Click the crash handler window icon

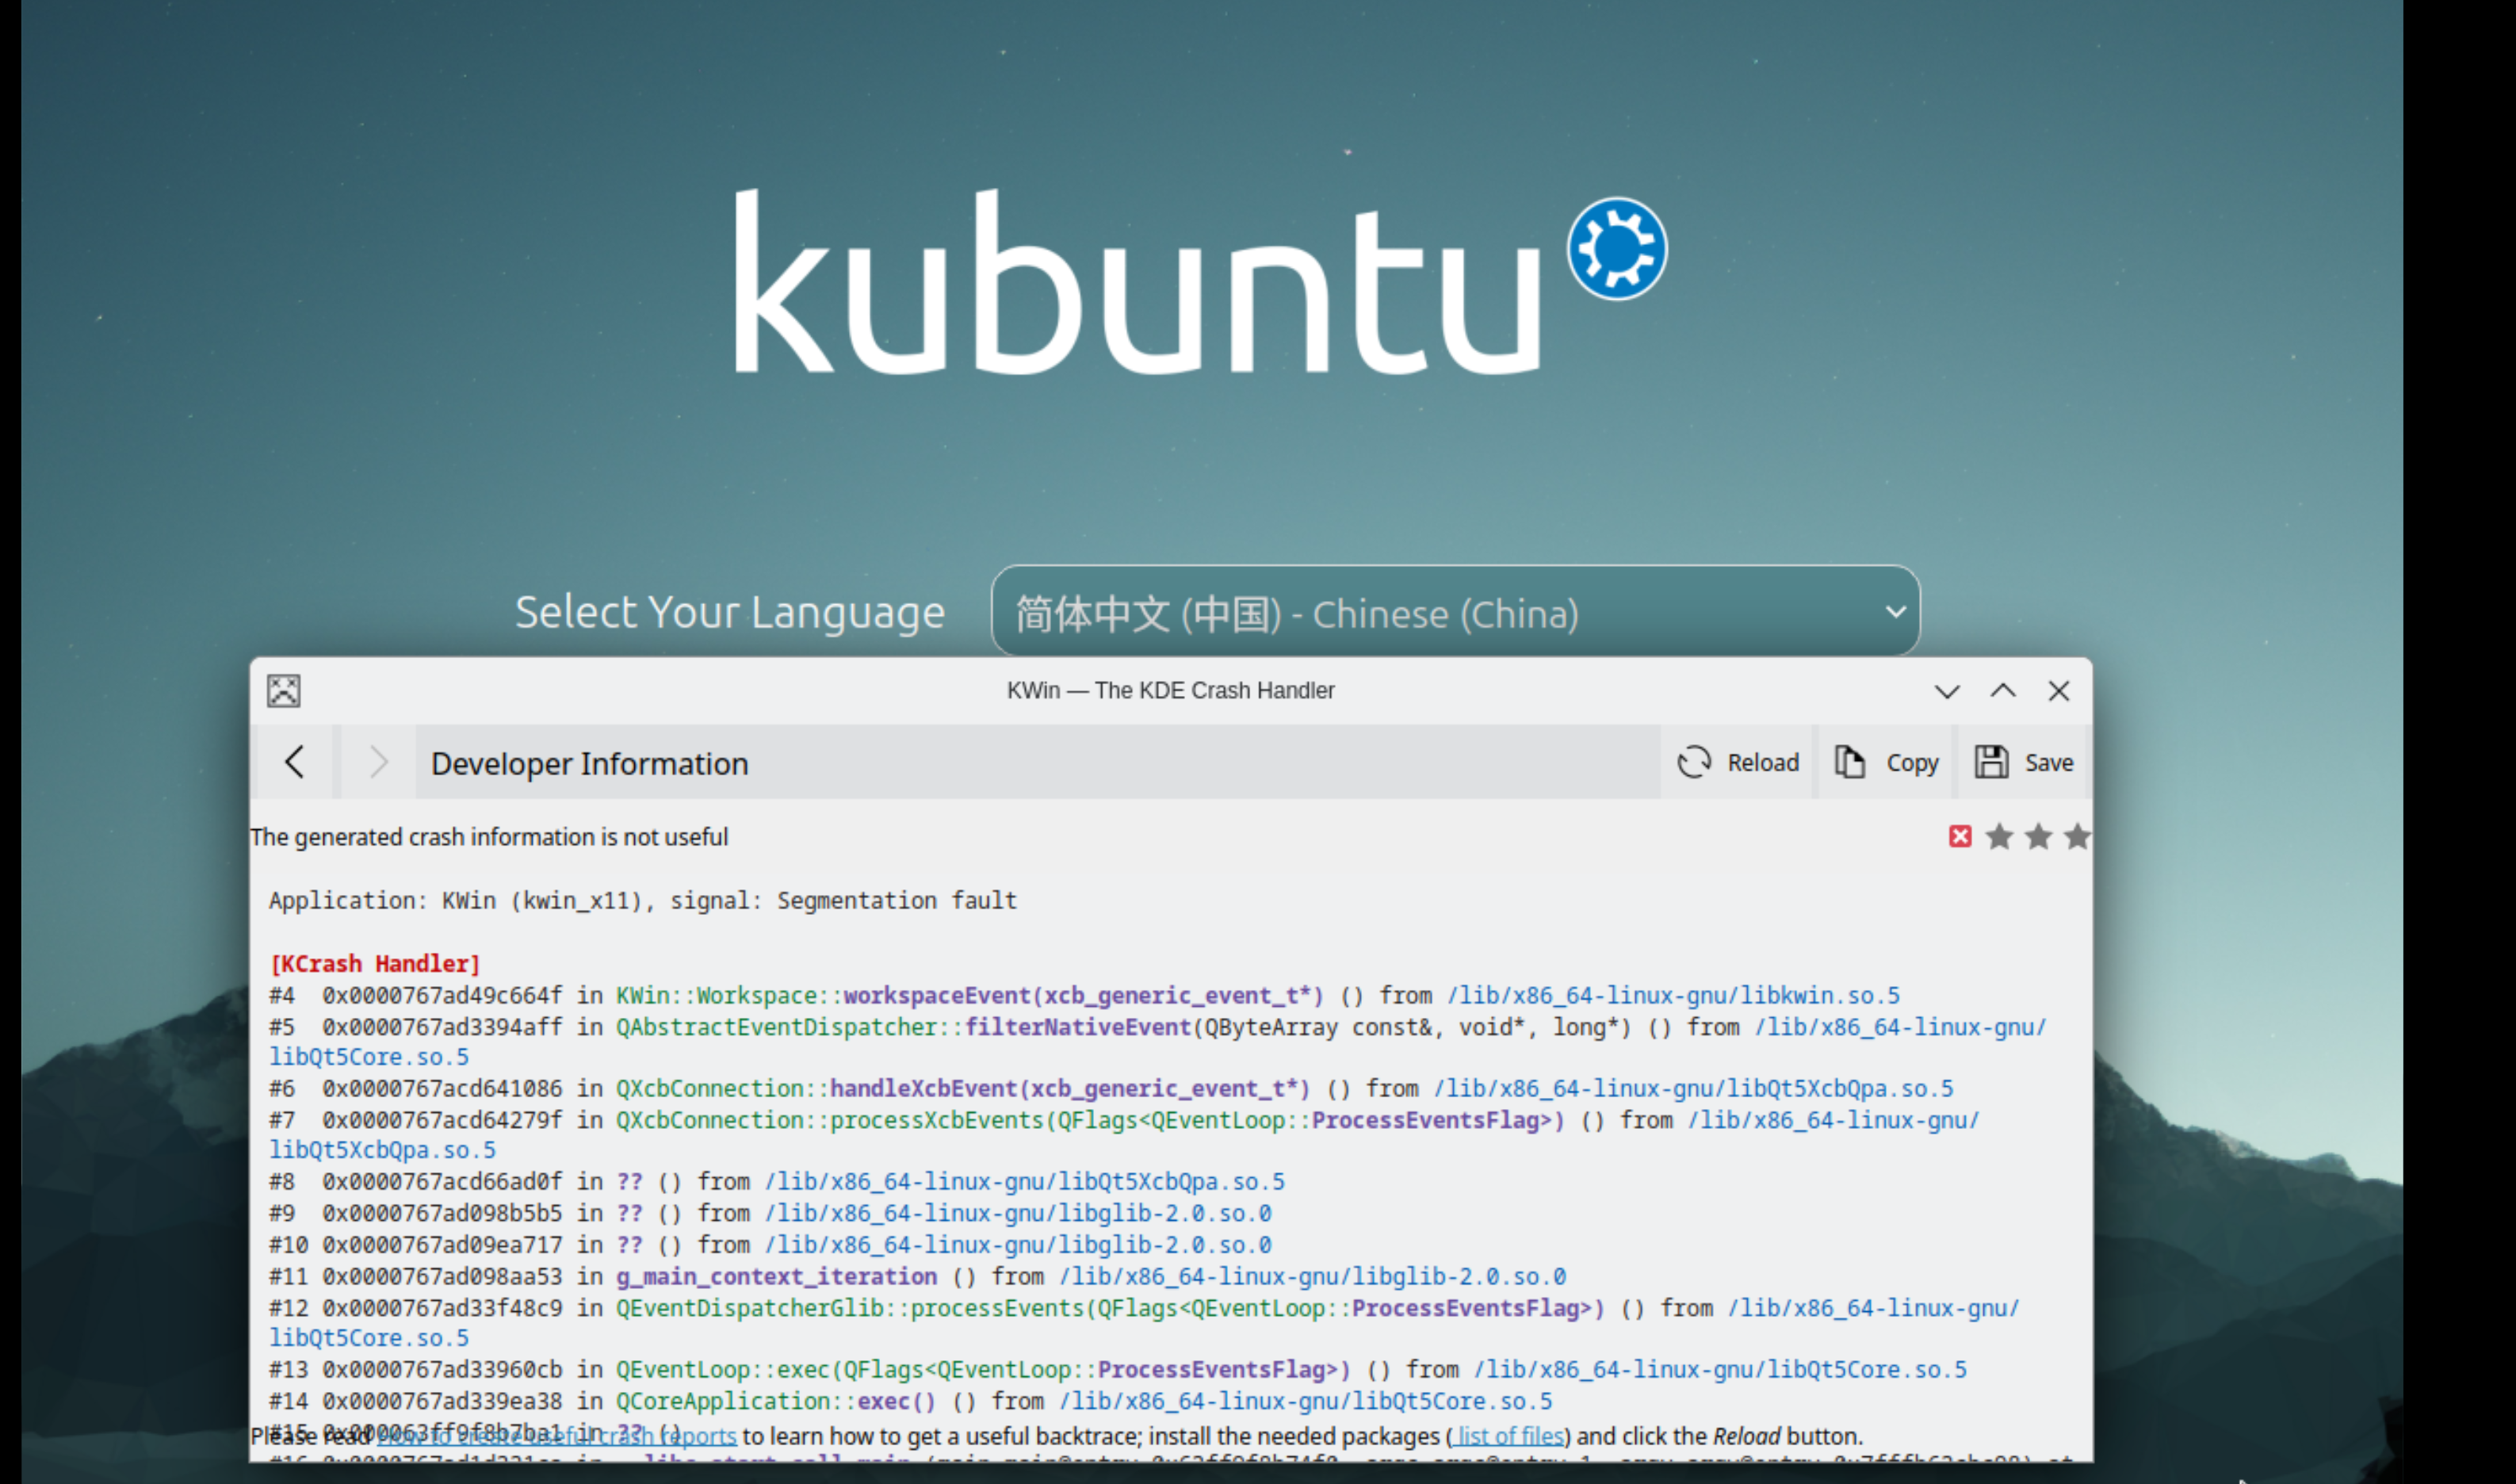[284, 691]
